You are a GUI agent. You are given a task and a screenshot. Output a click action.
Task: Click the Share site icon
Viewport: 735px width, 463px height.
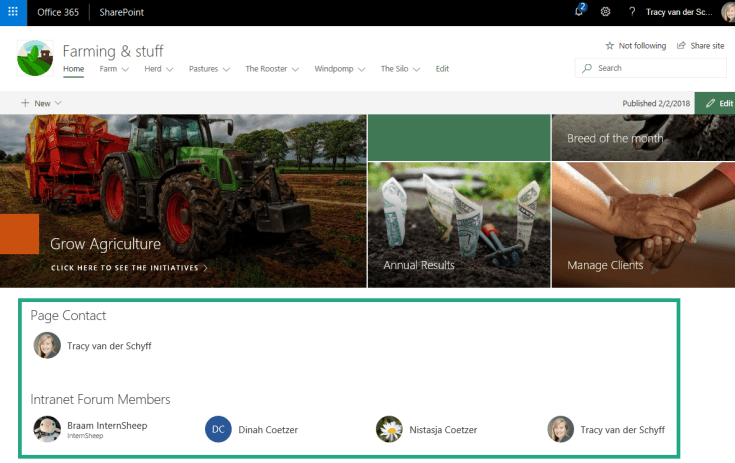681,45
